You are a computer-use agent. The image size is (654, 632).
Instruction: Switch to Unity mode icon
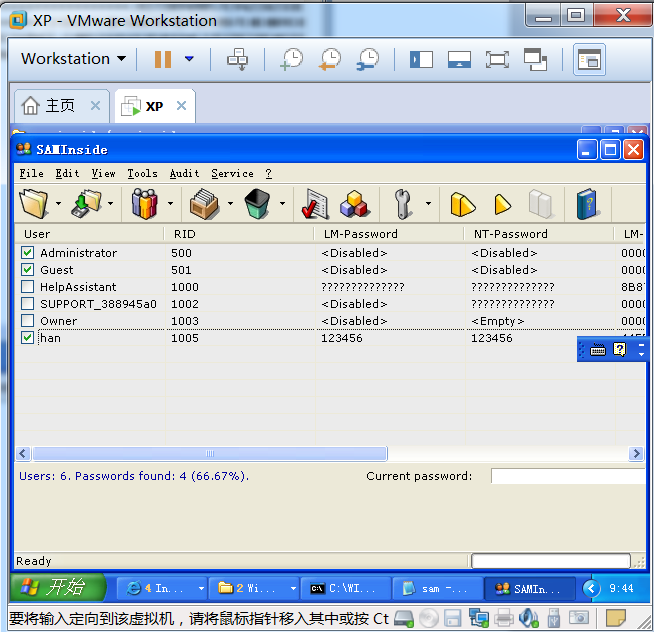pyautogui.click(x=536, y=59)
